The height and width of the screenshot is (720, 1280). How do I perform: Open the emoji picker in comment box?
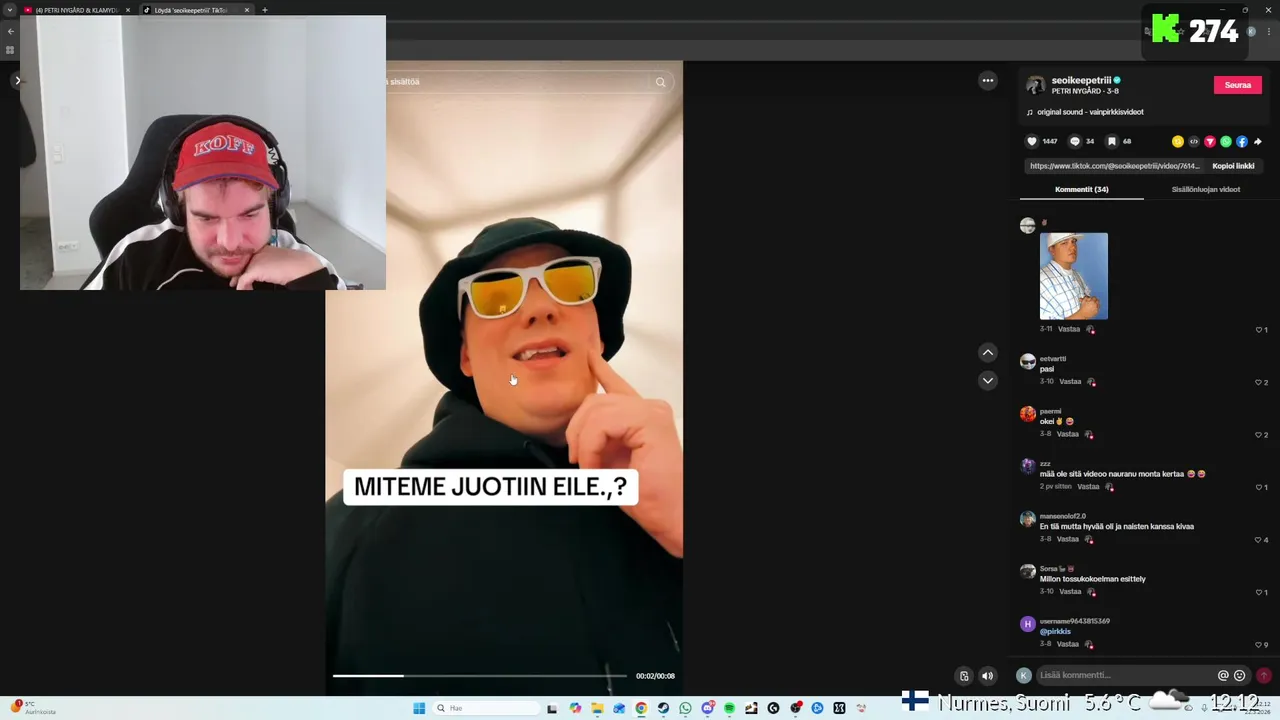(1240, 675)
